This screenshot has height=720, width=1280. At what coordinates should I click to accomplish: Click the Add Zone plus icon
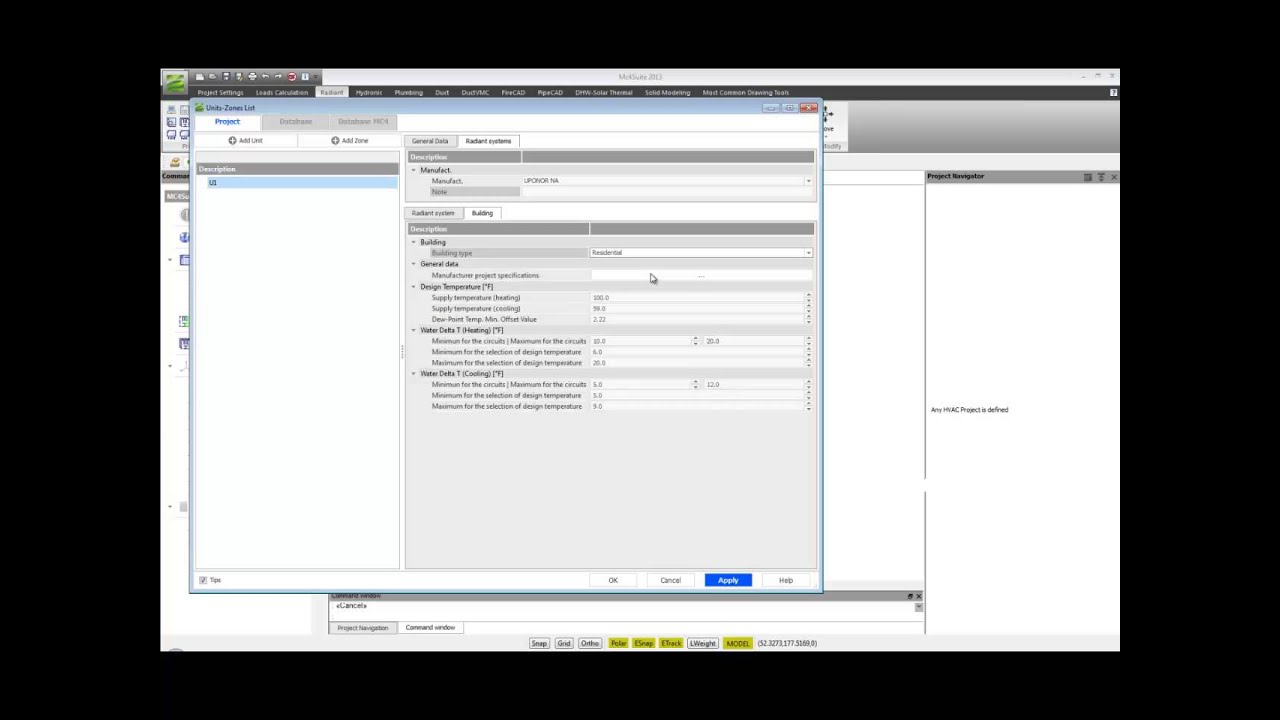point(335,141)
